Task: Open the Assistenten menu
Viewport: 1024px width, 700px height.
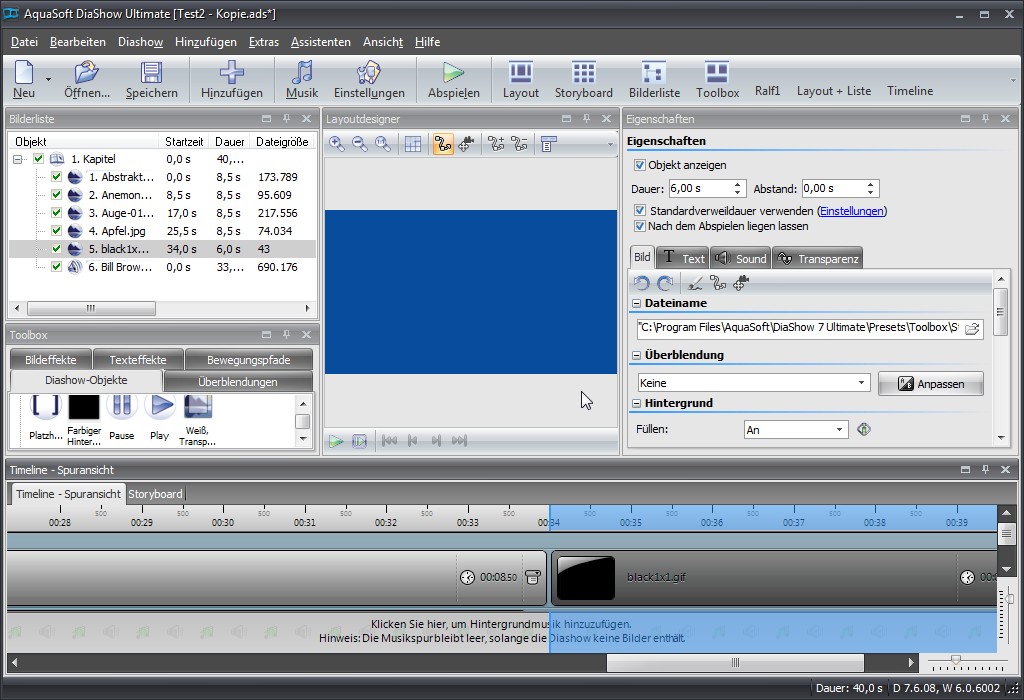Action: (x=320, y=42)
